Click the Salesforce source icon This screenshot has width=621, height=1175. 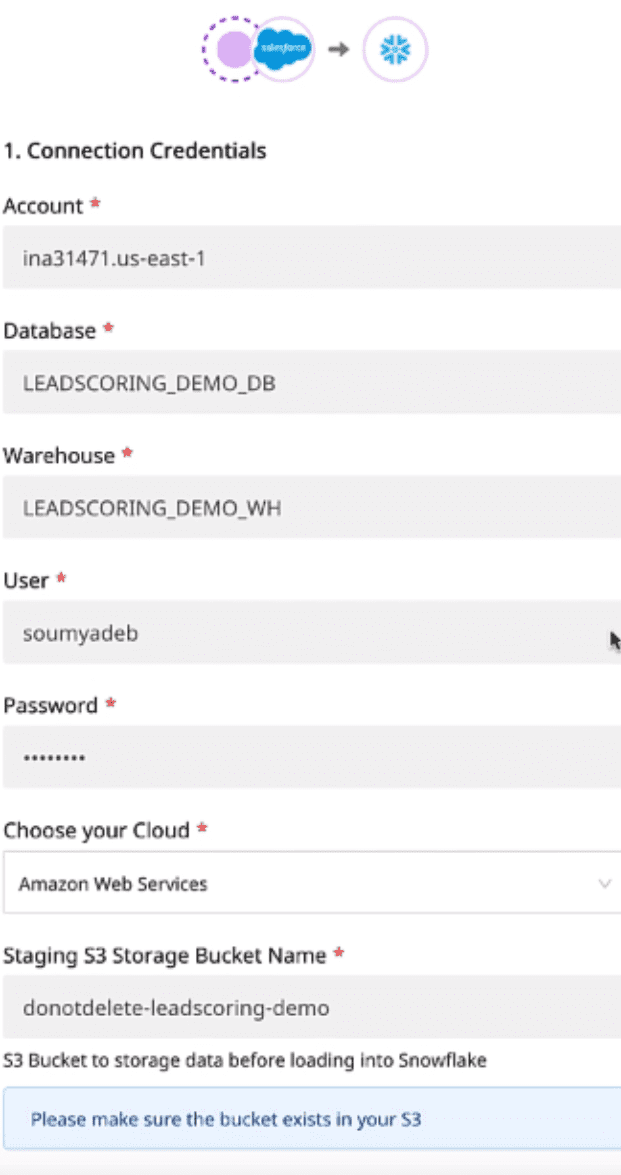(x=282, y=49)
